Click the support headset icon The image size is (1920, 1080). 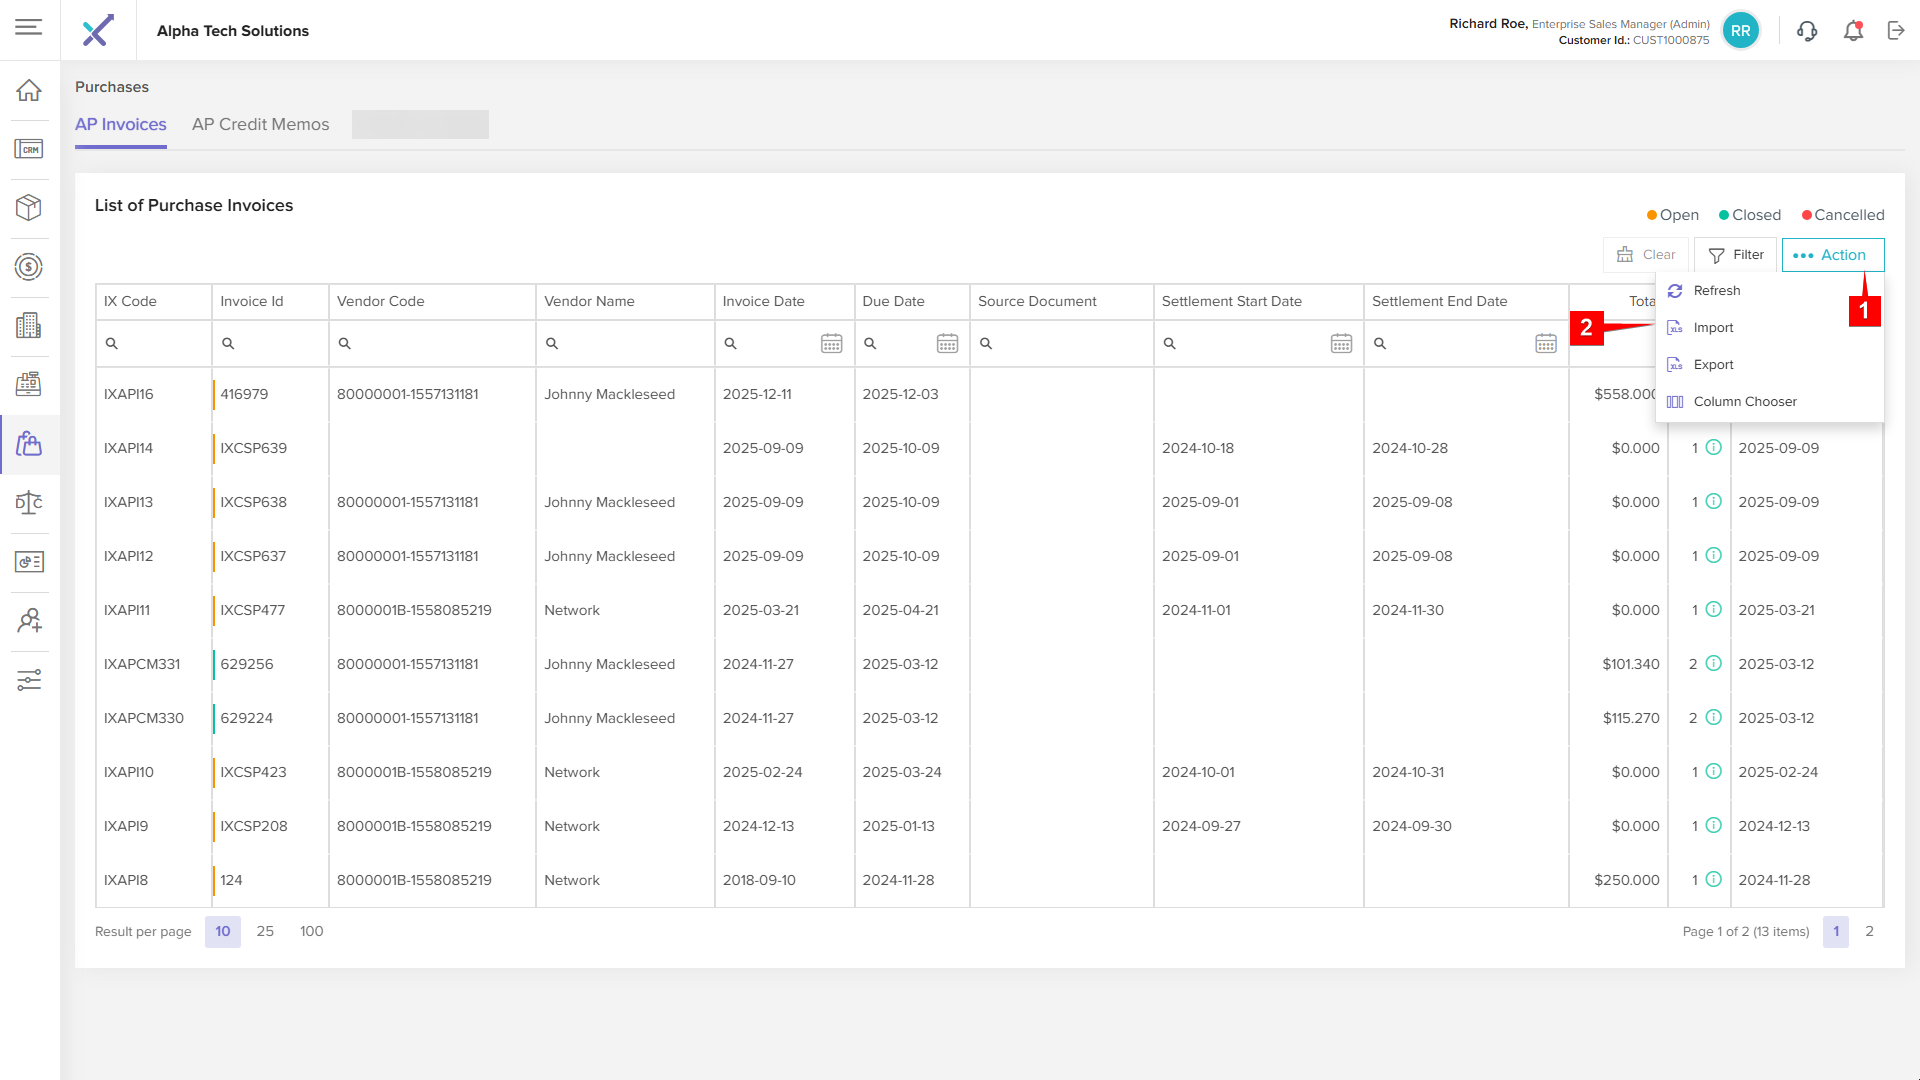[x=1806, y=31]
